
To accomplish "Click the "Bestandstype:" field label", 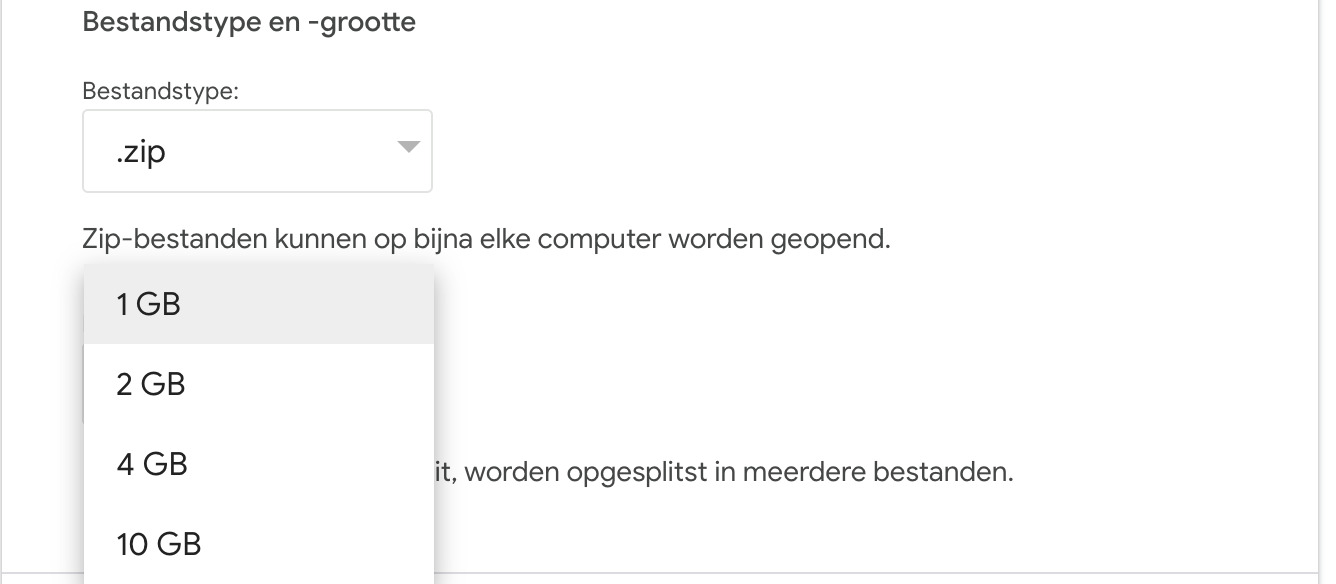I will 160,92.
